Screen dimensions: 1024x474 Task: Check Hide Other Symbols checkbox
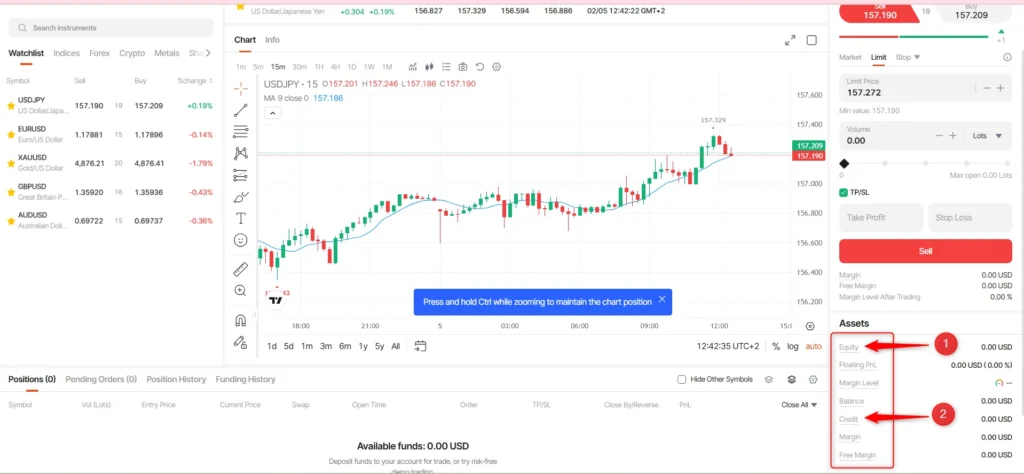pos(682,379)
